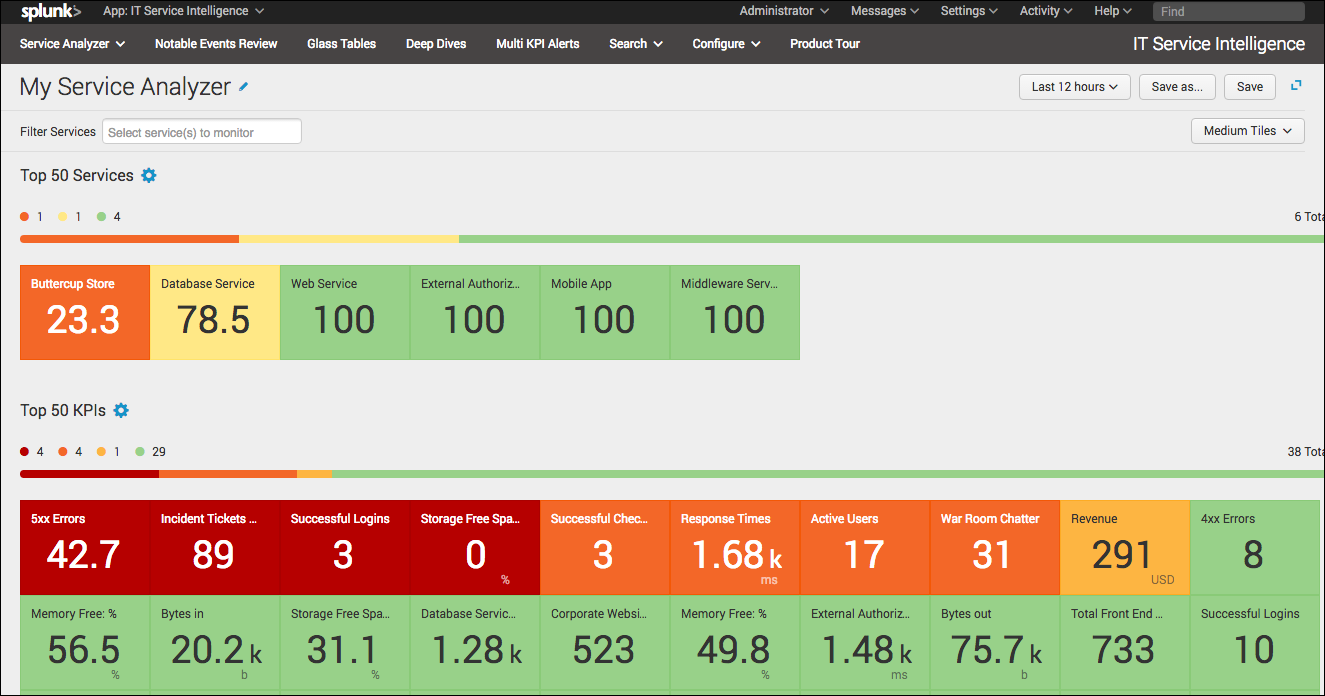Viewport: 1325px width, 696px height.
Task: Click the Splunk logo
Action: coord(50,12)
